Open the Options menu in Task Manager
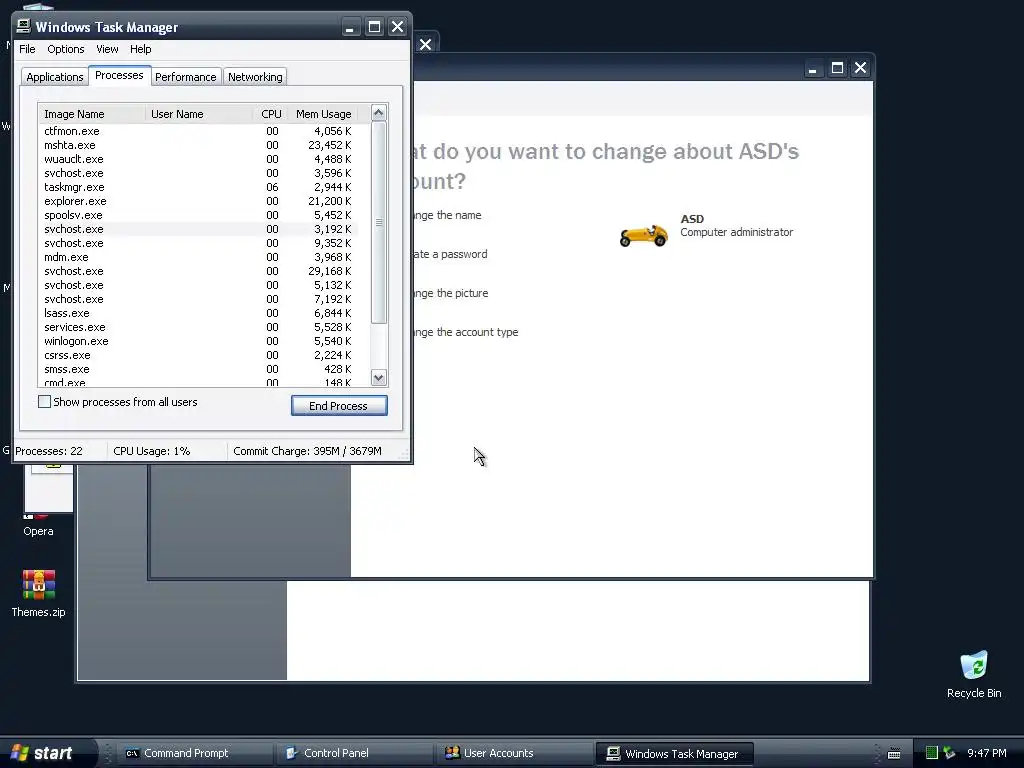This screenshot has height=768, width=1024. [65, 49]
